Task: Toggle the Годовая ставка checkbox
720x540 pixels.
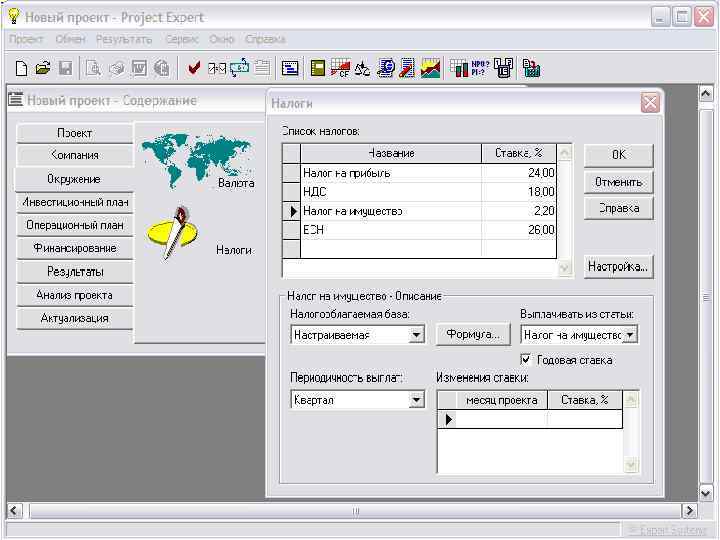Action: pyautogui.click(x=525, y=359)
